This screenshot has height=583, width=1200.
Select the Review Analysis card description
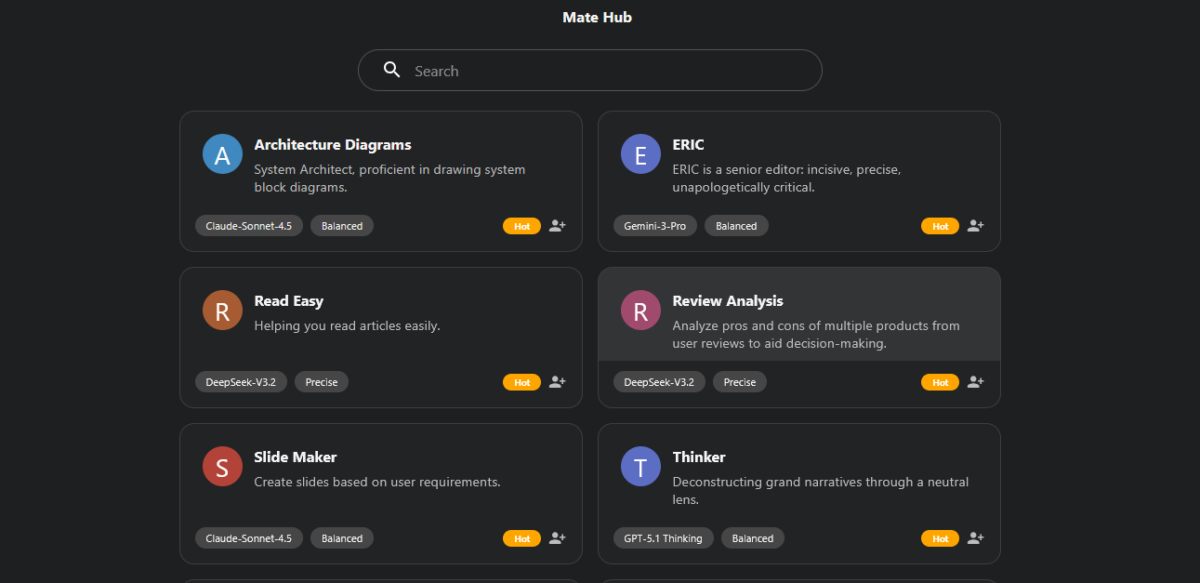[815, 334]
